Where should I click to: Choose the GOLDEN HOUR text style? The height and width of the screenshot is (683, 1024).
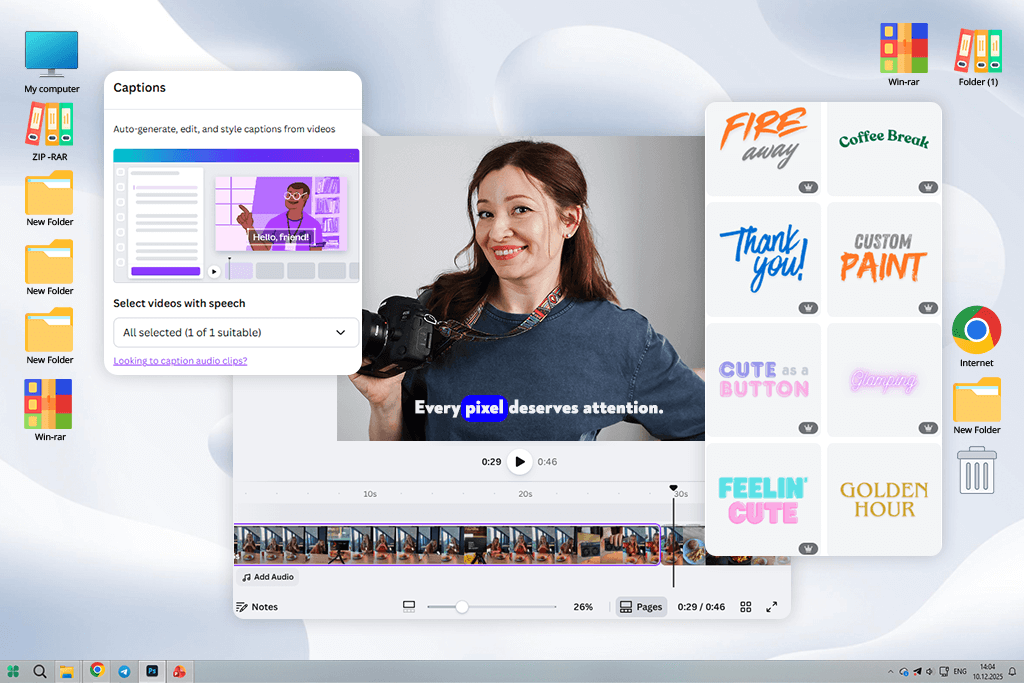[884, 500]
